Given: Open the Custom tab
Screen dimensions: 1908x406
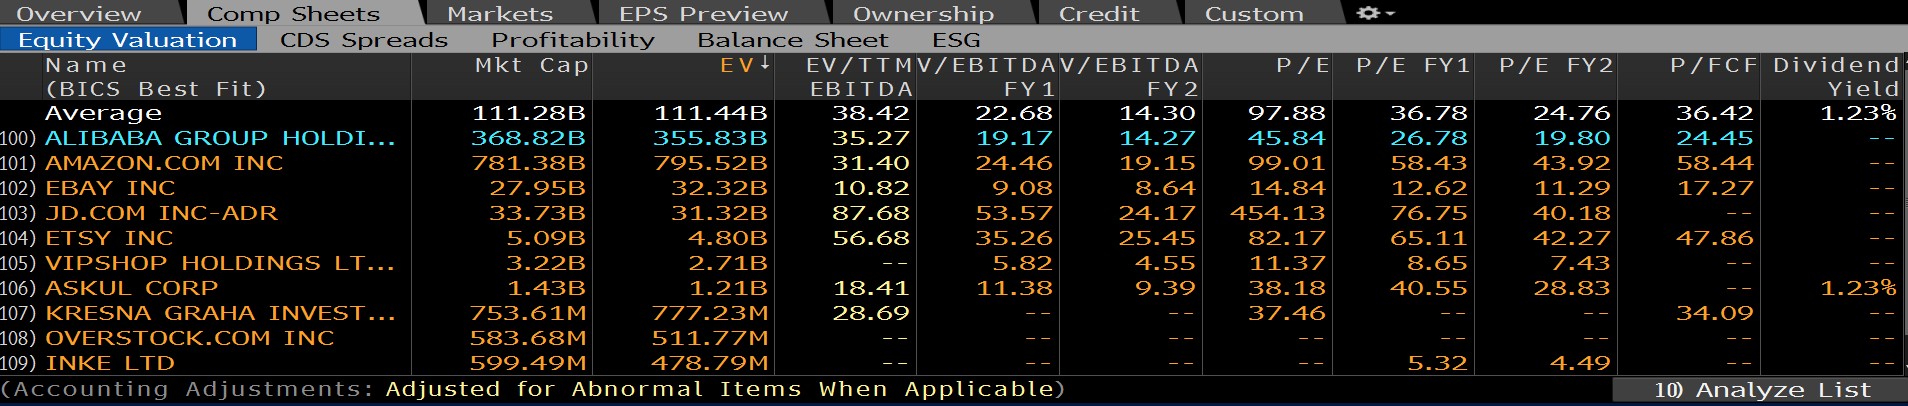Looking at the screenshot, I should coord(1254,13).
